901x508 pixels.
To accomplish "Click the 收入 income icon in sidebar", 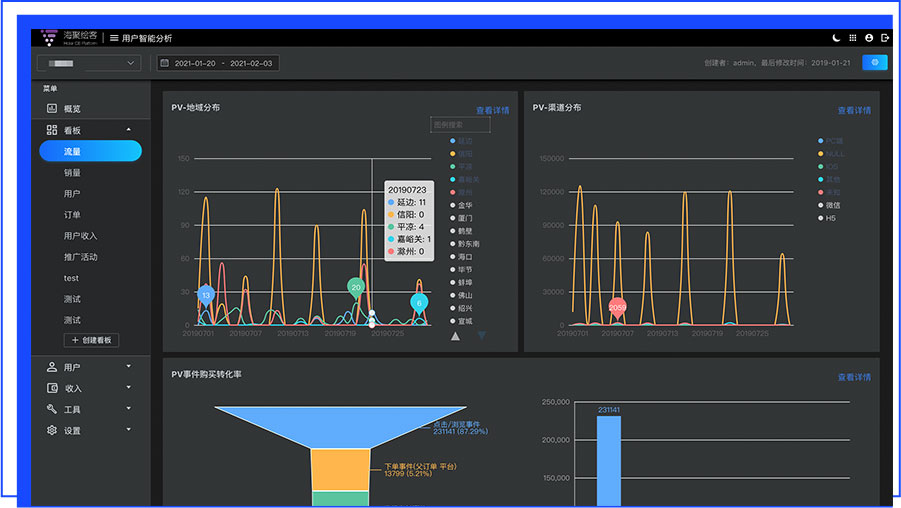I will [x=52, y=388].
